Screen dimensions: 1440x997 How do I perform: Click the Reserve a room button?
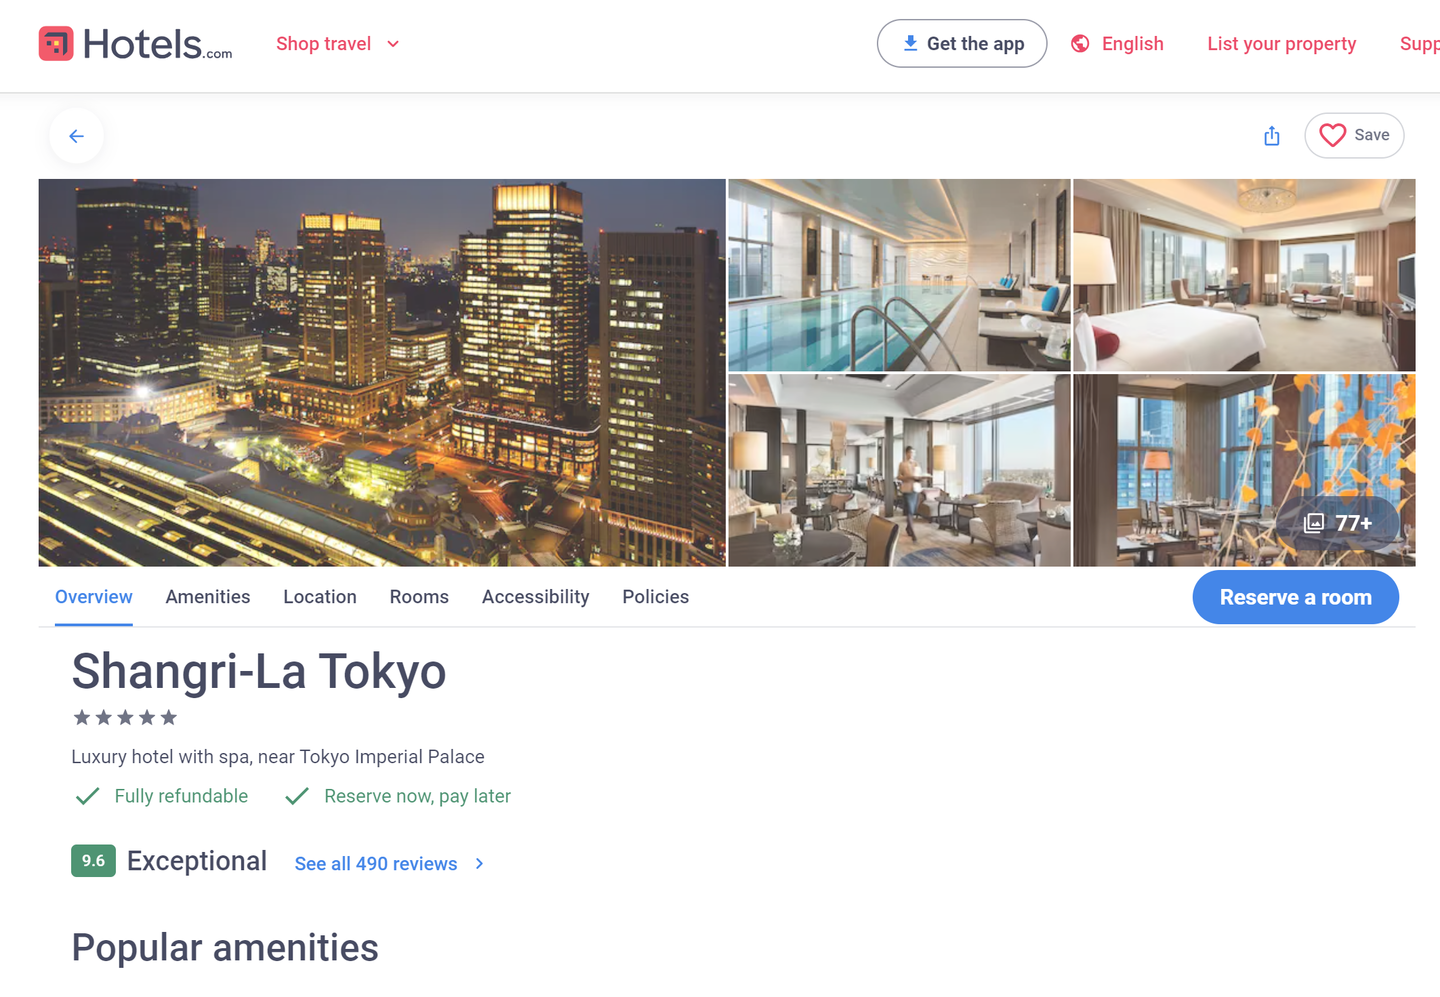(1295, 598)
